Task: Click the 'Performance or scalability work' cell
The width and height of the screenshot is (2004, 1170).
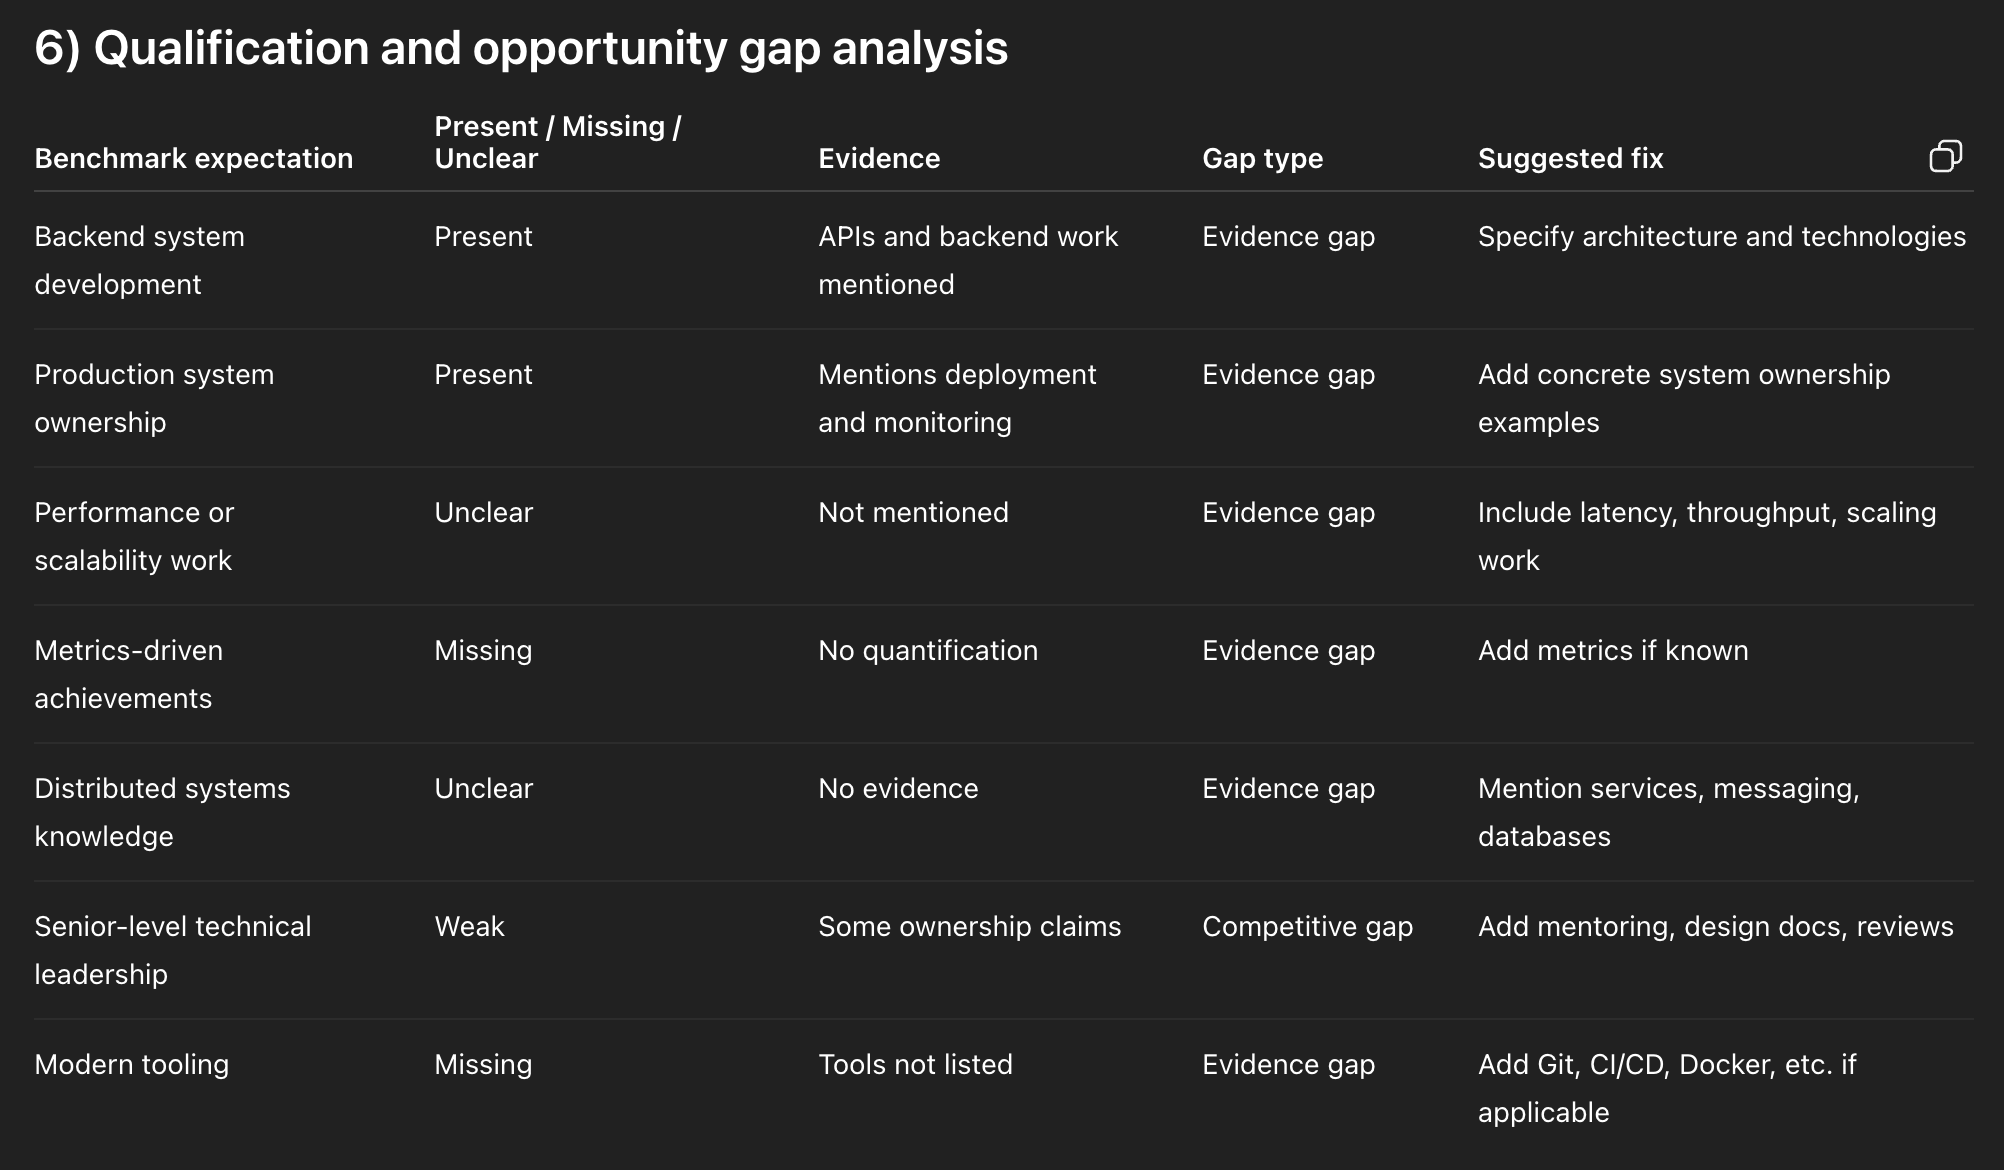Action: pos(133,536)
